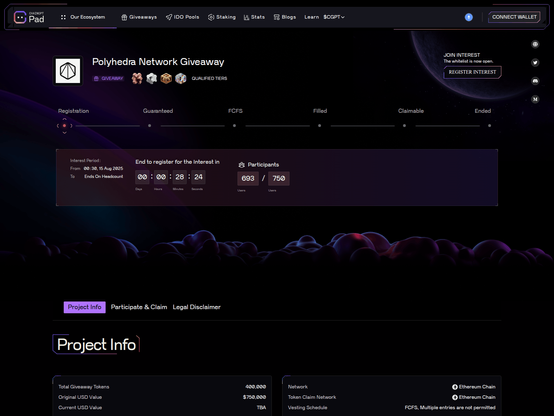Click the first qualified tier badge icon
This screenshot has width=554, height=416.
point(137,78)
